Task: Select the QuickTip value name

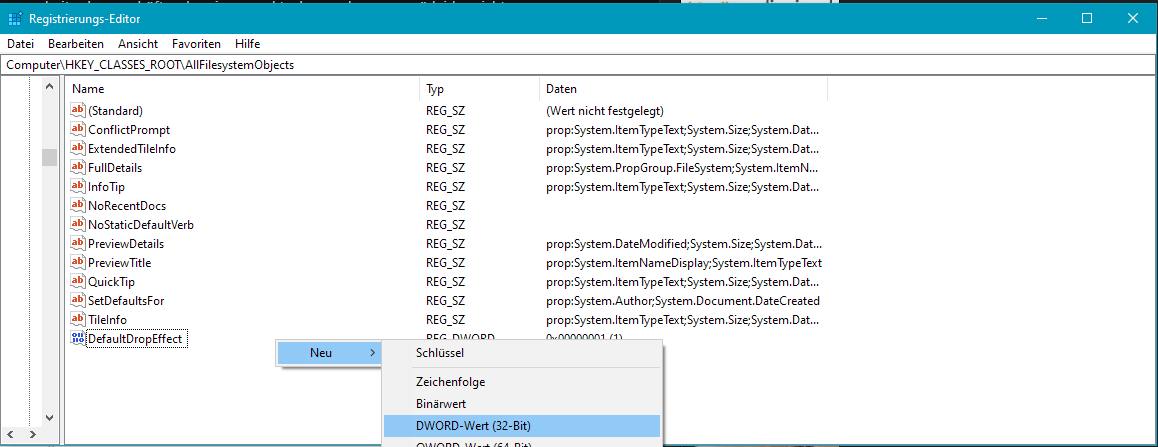Action: (112, 282)
